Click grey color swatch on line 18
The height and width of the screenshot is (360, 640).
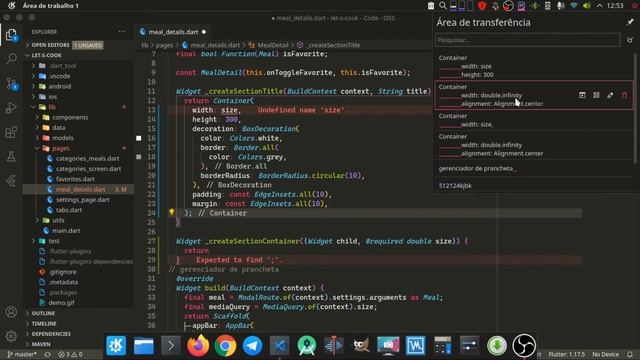139,157
